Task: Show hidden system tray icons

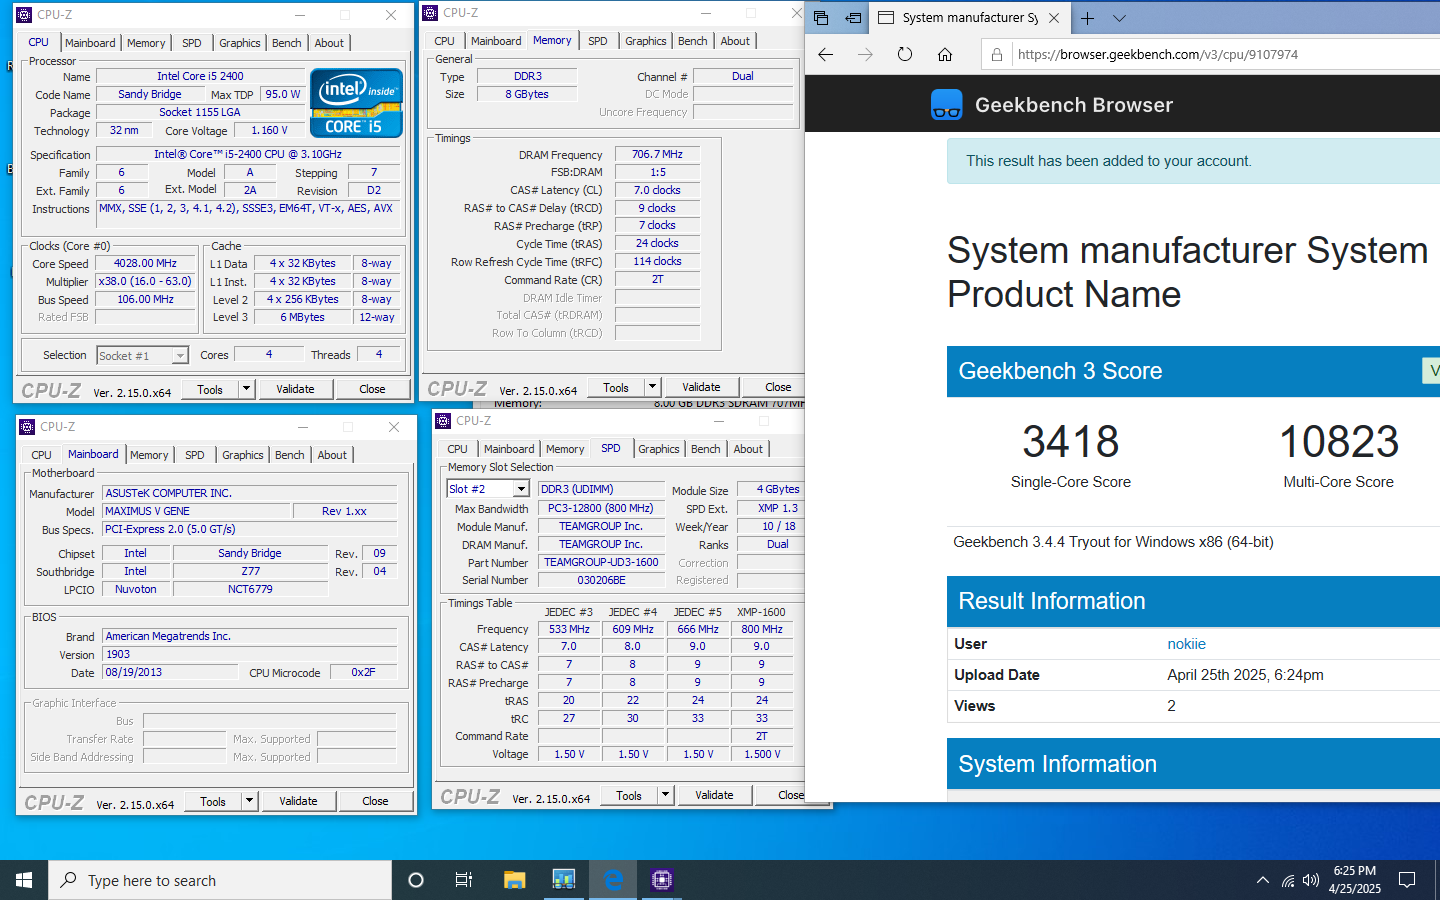Action: point(1263,881)
